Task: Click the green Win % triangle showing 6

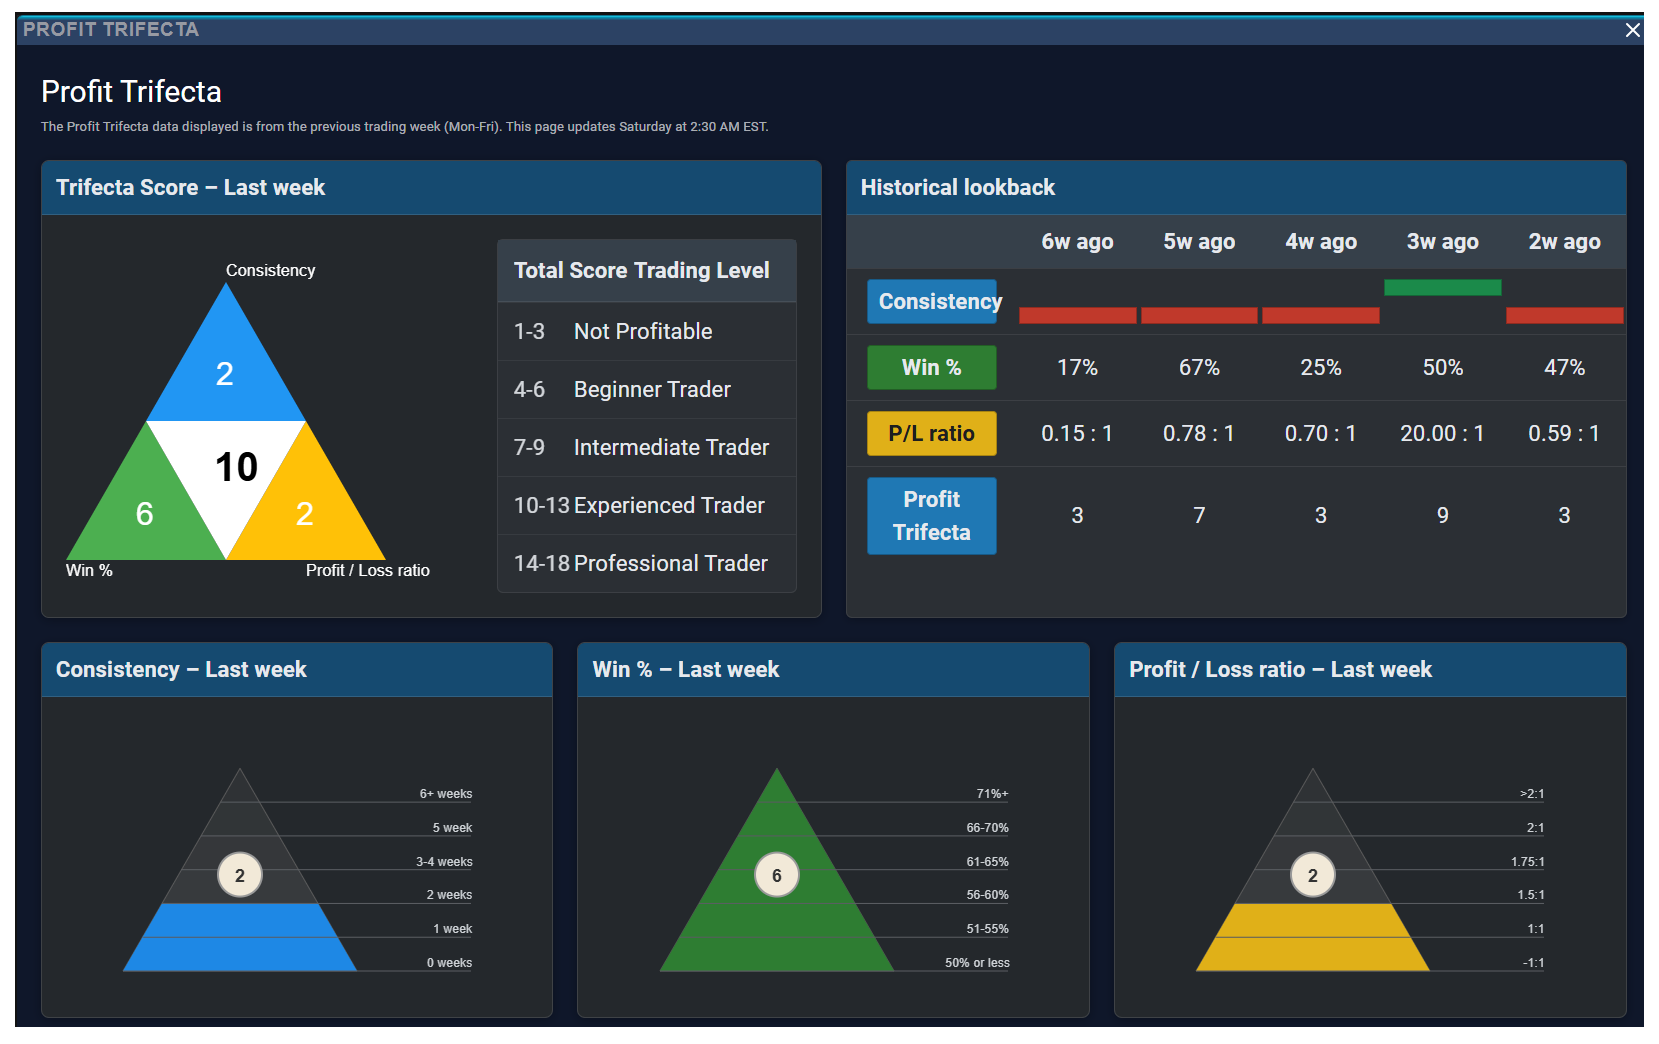Action: pyautogui.click(x=145, y=505)
